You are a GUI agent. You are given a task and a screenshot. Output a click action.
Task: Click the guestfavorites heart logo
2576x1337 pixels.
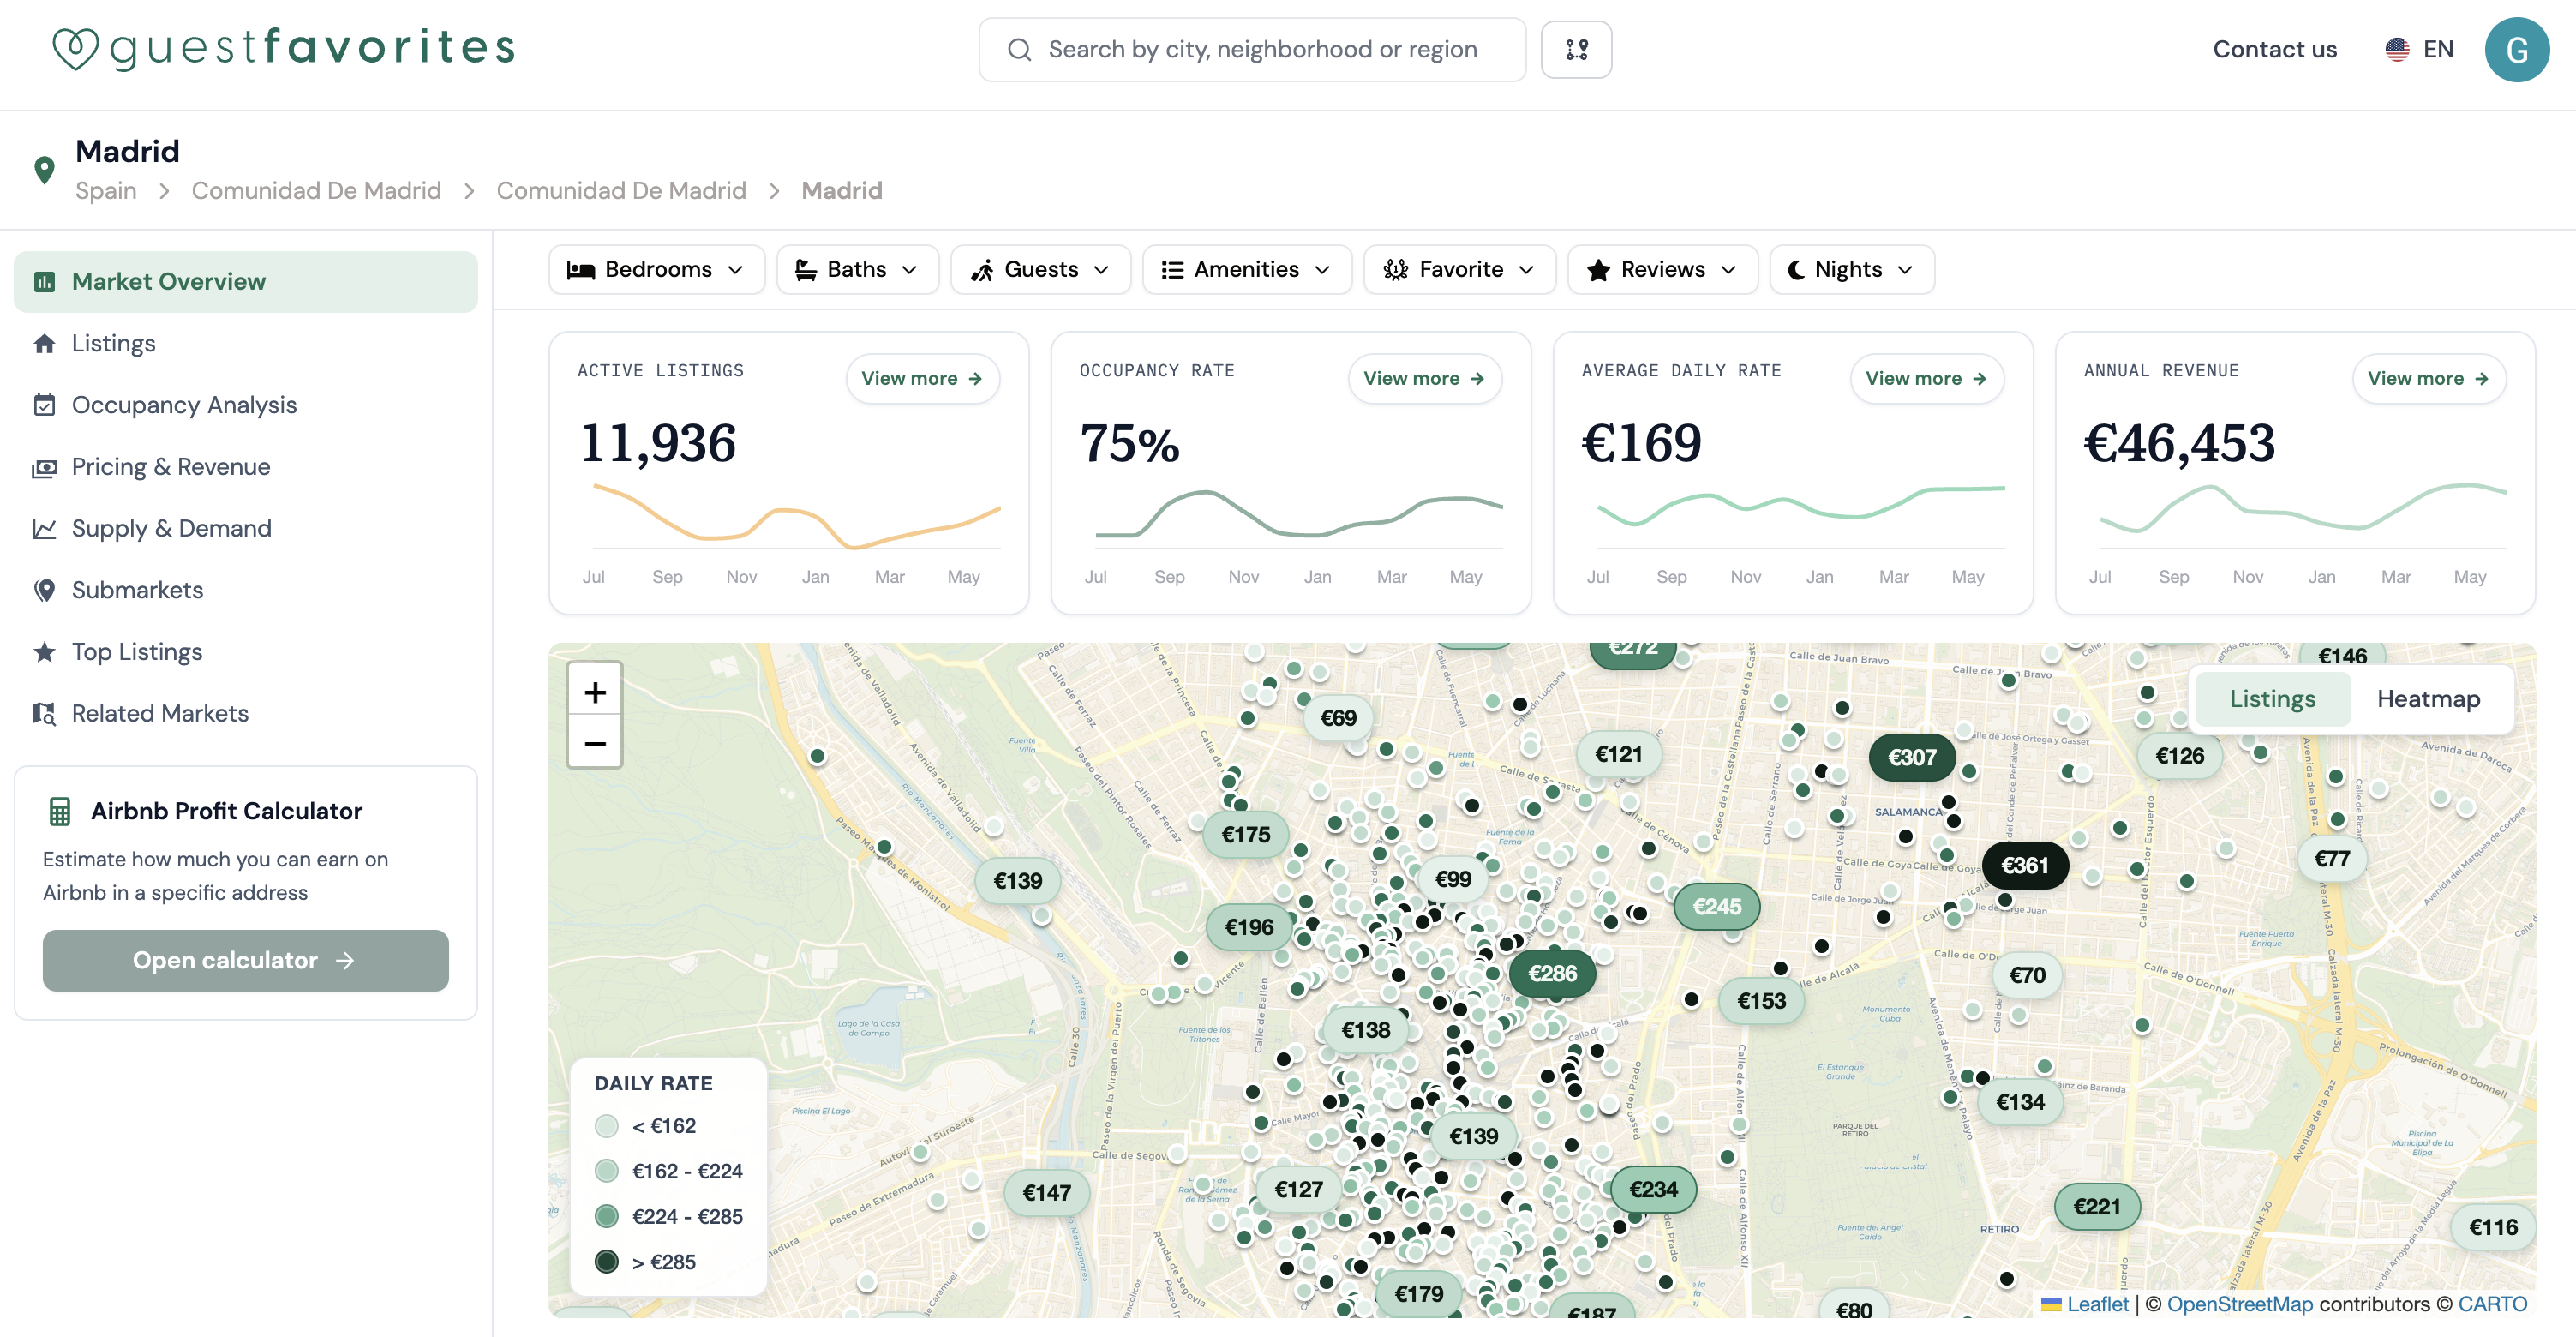[75, 49]
